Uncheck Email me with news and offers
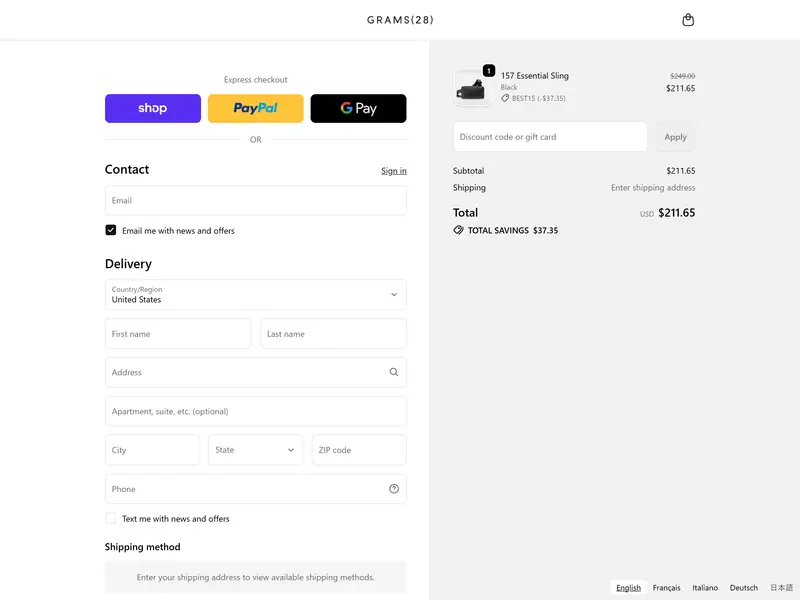 [111, 230]
